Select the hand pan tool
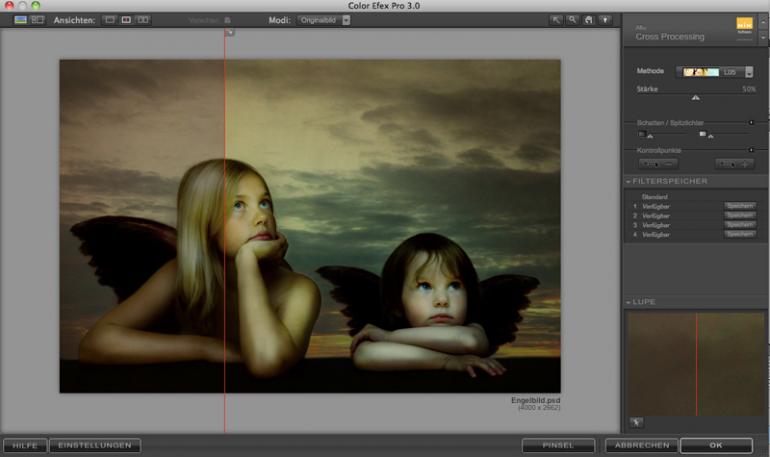 tap(588, 20)
